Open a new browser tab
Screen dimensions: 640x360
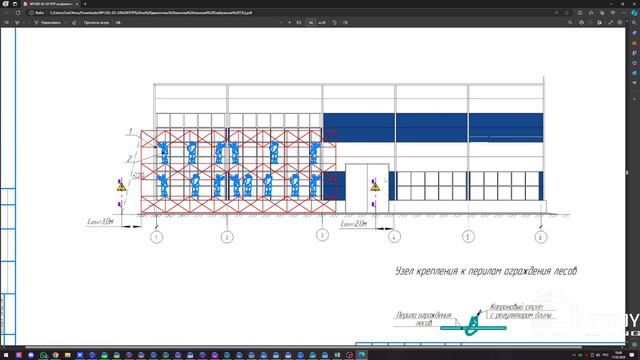point(85,4)
